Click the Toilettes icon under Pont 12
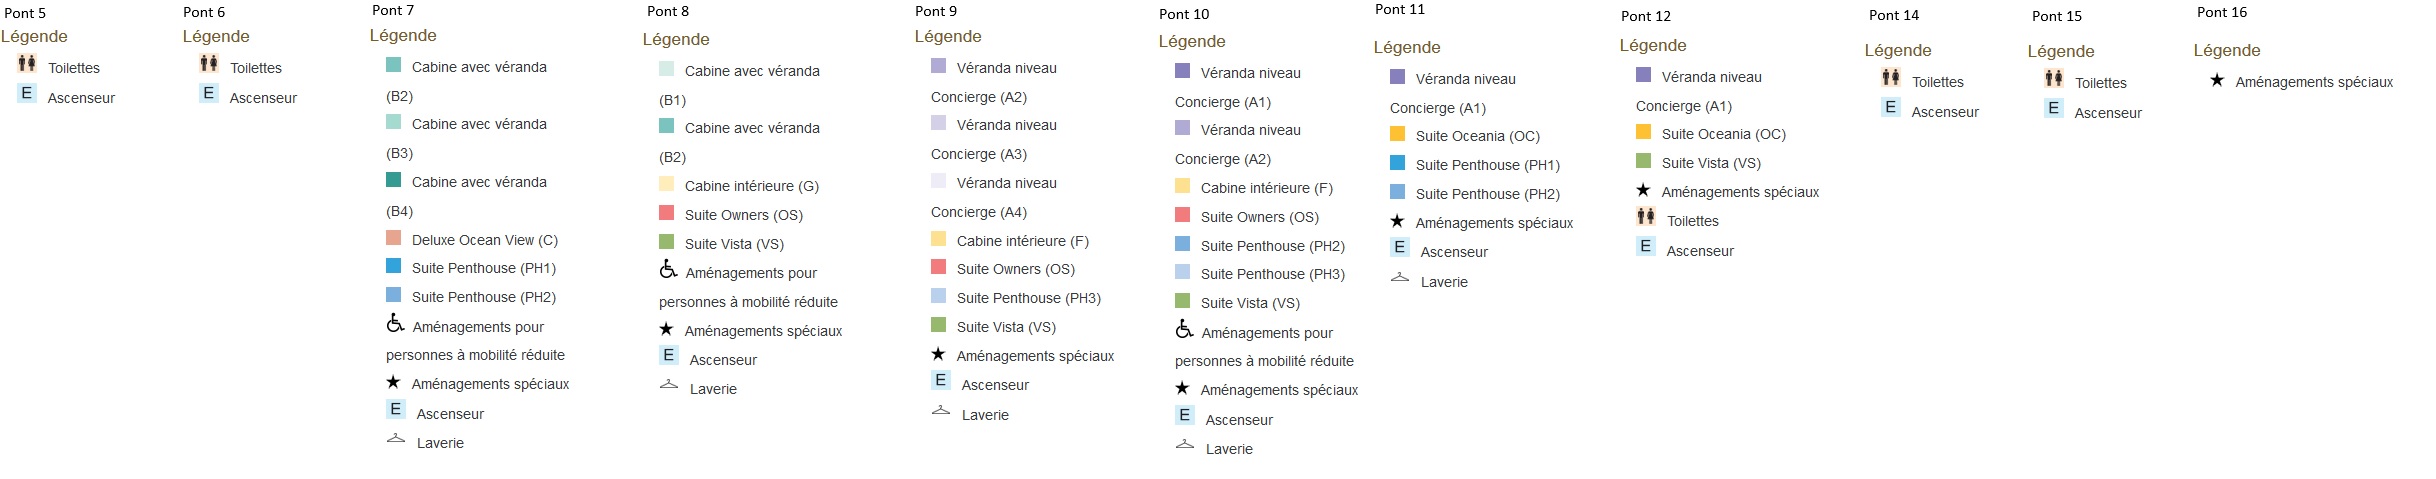 click(1646, 216)
